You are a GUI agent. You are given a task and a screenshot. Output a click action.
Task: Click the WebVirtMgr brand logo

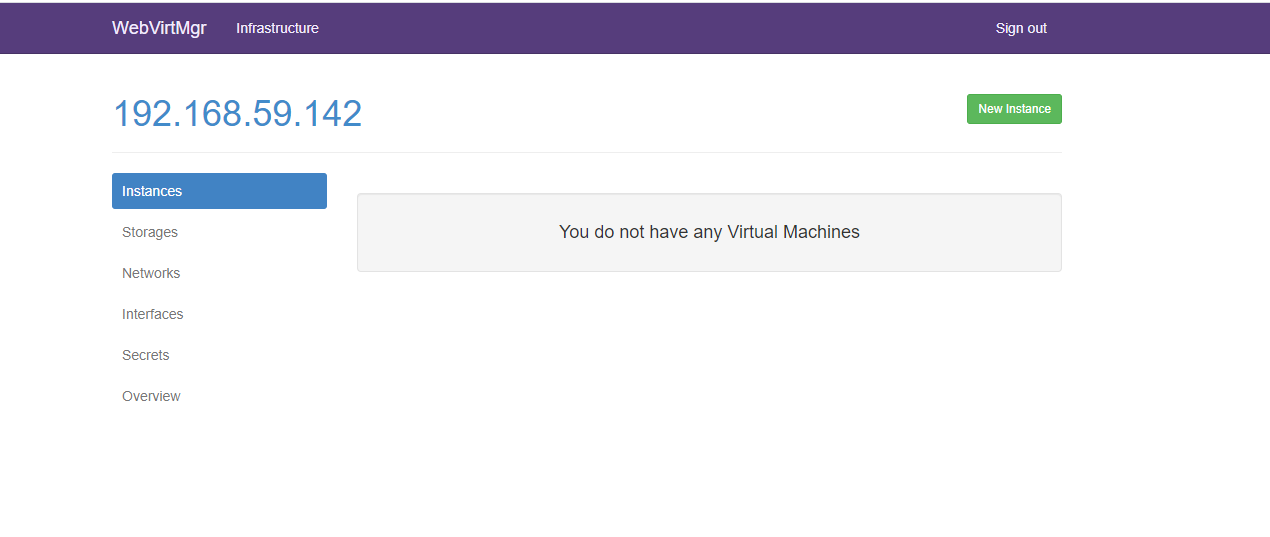[x=159, y=28]
